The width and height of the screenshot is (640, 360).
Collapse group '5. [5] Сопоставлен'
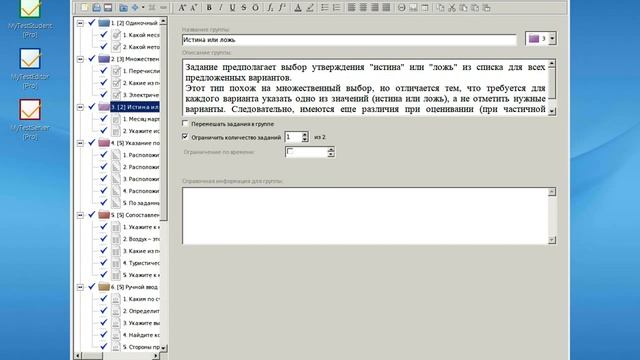click(x=80, y=215)
